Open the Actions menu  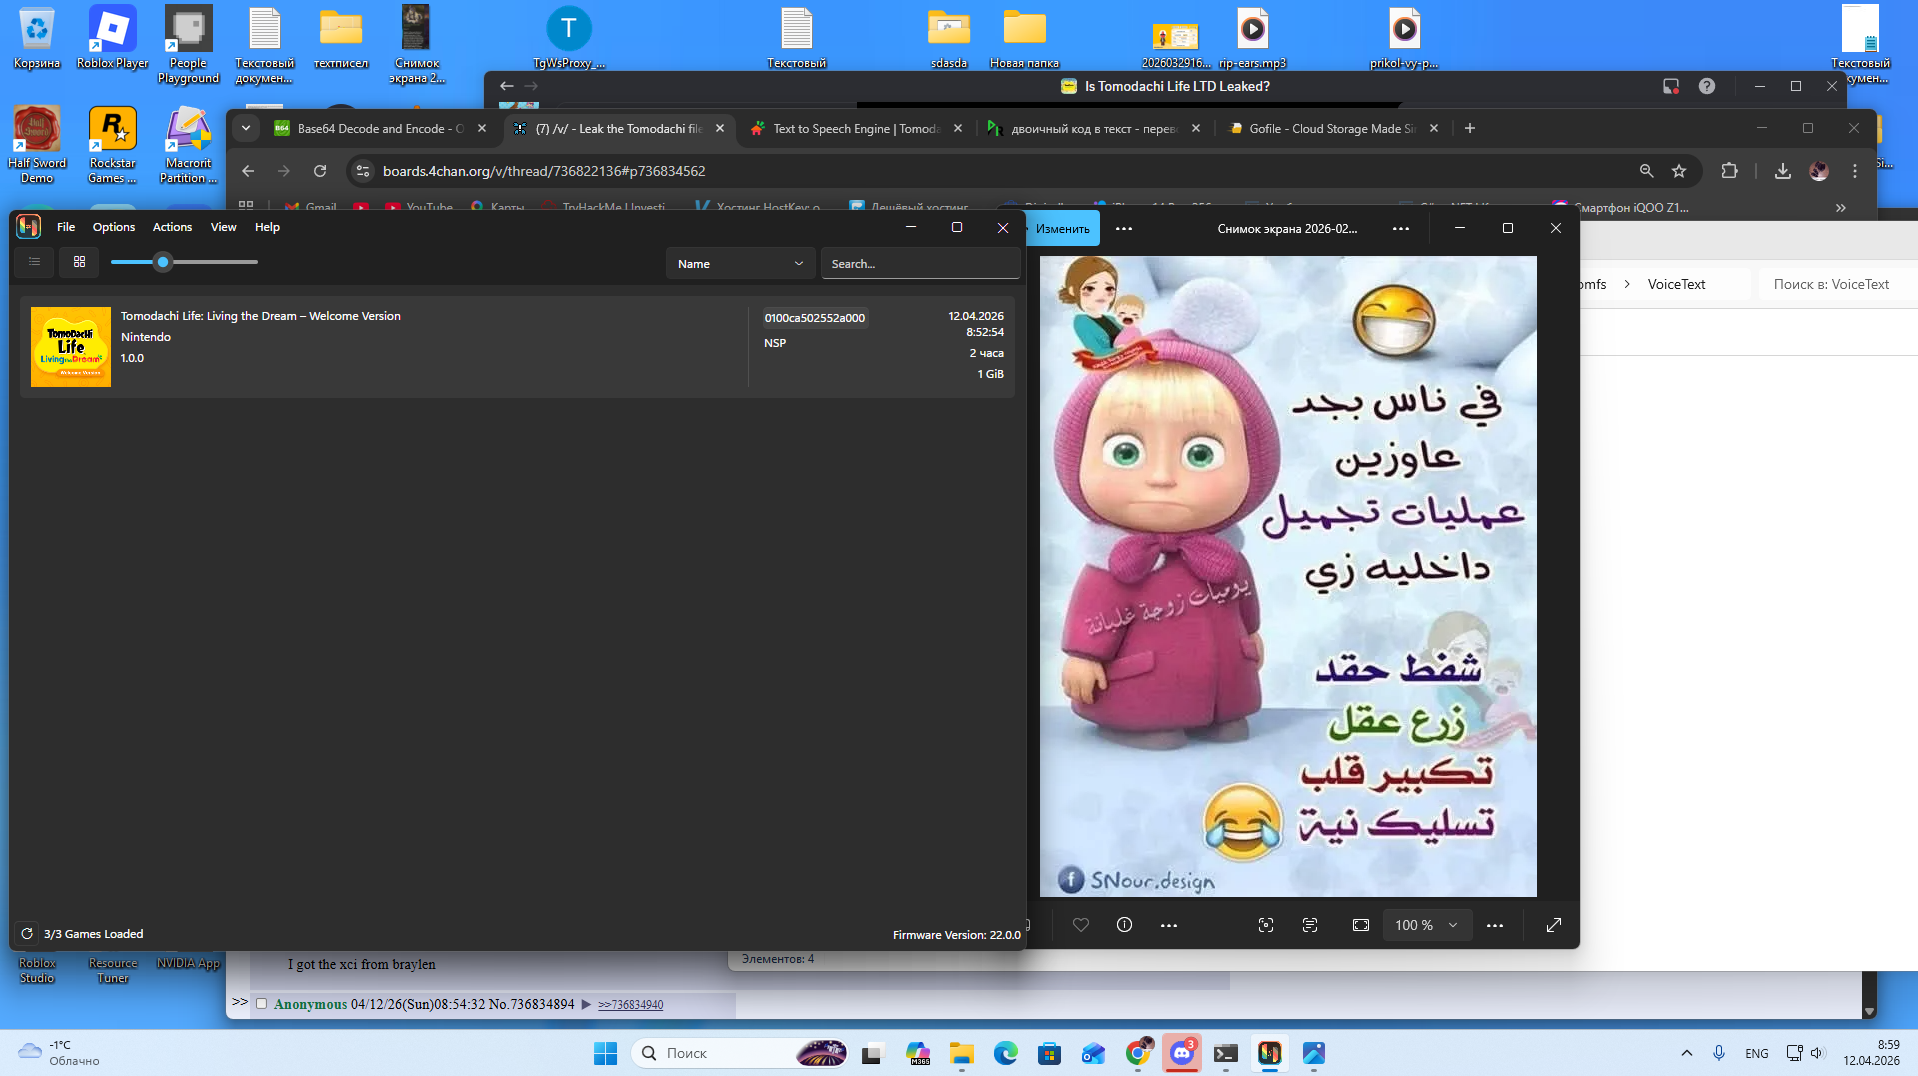coord(172,227)
